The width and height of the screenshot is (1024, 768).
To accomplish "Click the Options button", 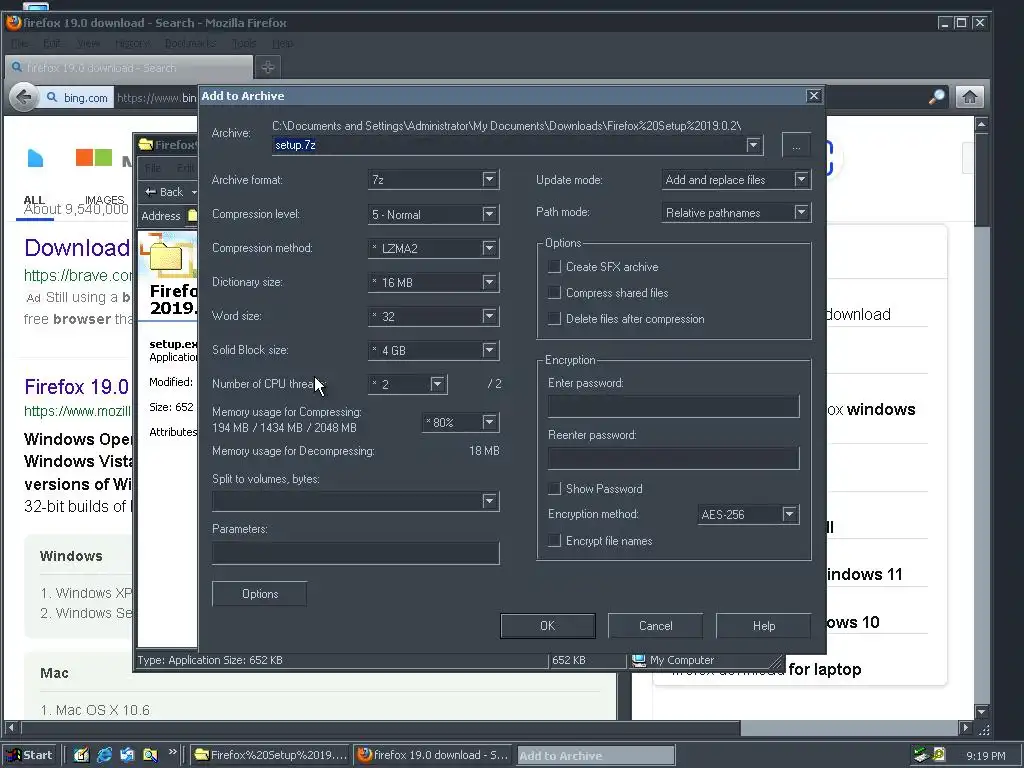I will (x=260, y=594).
